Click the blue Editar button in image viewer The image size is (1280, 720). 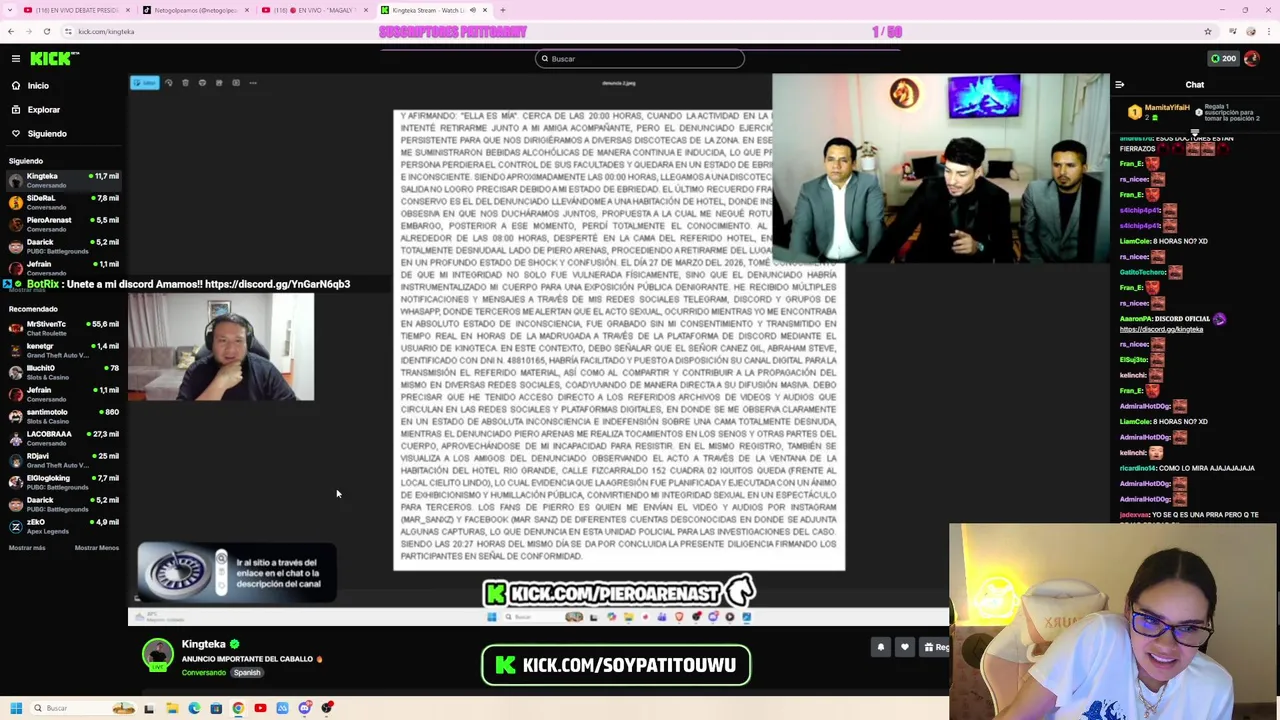pyautogui.click(x=145, y=83)
